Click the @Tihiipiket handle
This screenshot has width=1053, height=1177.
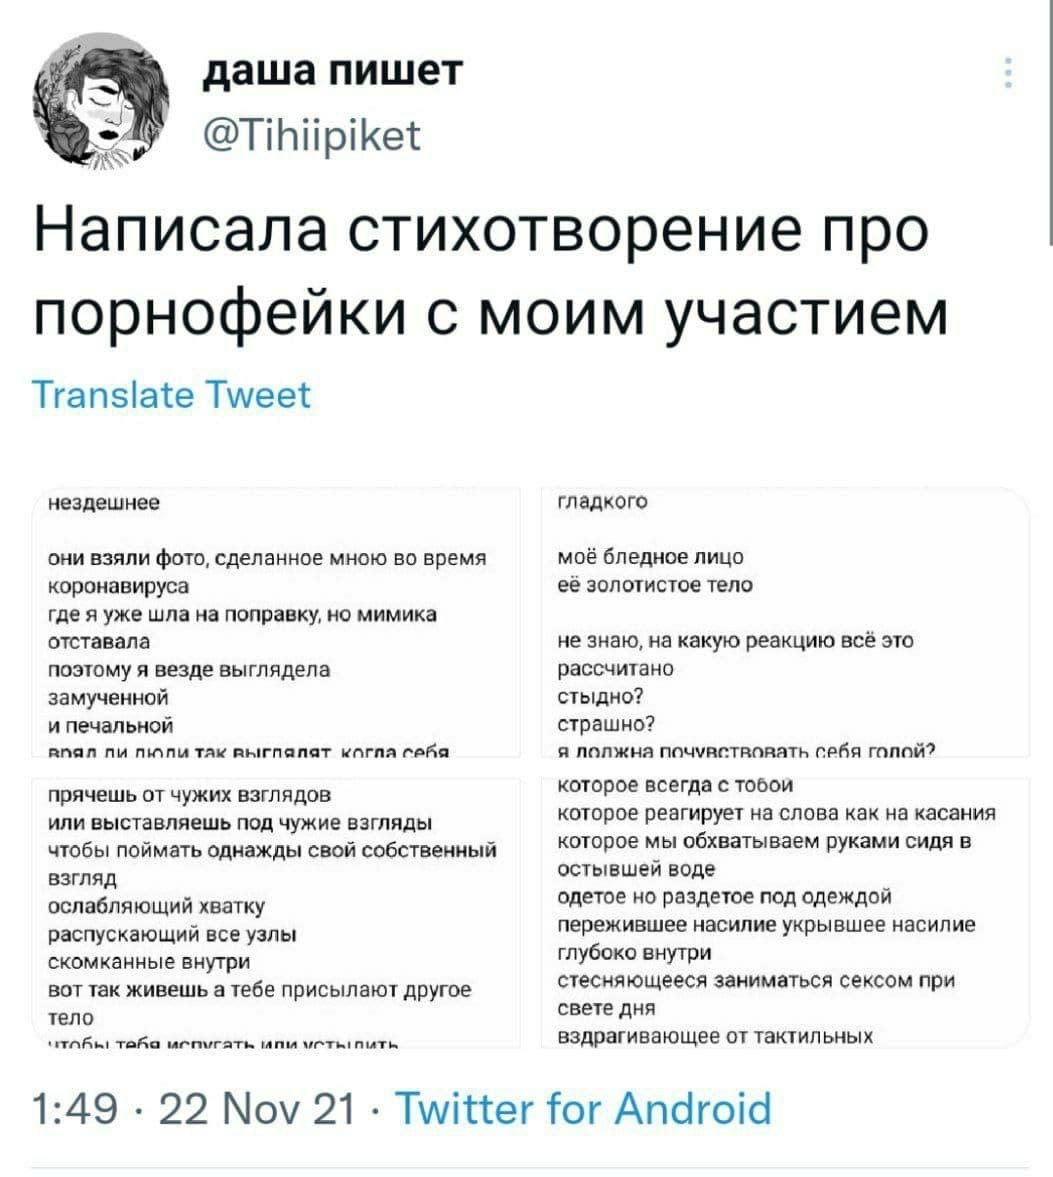(x=312, y=133)
